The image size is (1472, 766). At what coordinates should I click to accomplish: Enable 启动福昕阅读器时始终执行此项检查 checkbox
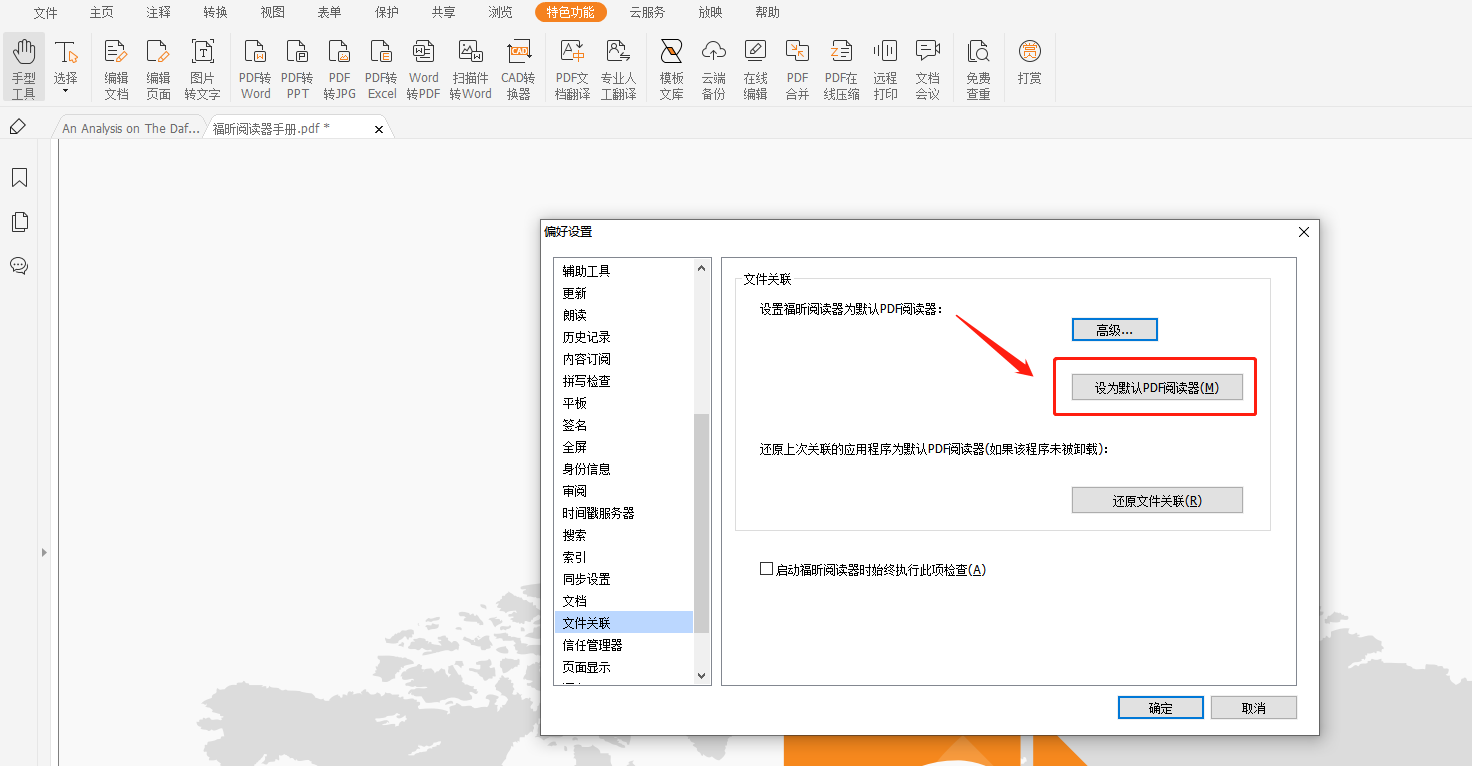coord(767,569)
